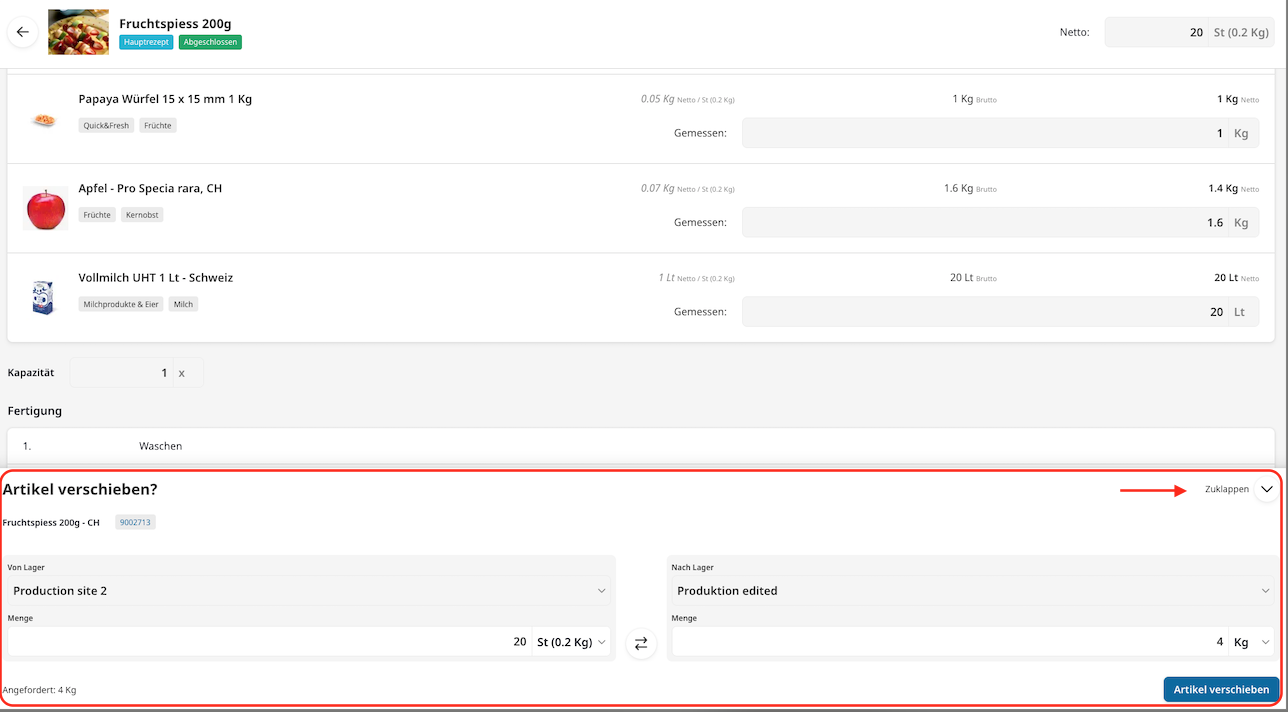Open the Fruchtspiess recipe thumbnail
Viewport: 1288px width, 712px height.
tap(78, 32)
